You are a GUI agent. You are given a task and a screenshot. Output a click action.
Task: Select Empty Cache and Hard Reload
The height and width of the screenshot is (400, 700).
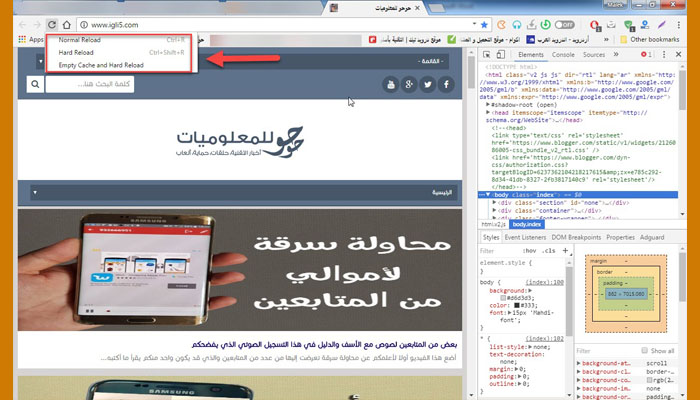[101, 64]
